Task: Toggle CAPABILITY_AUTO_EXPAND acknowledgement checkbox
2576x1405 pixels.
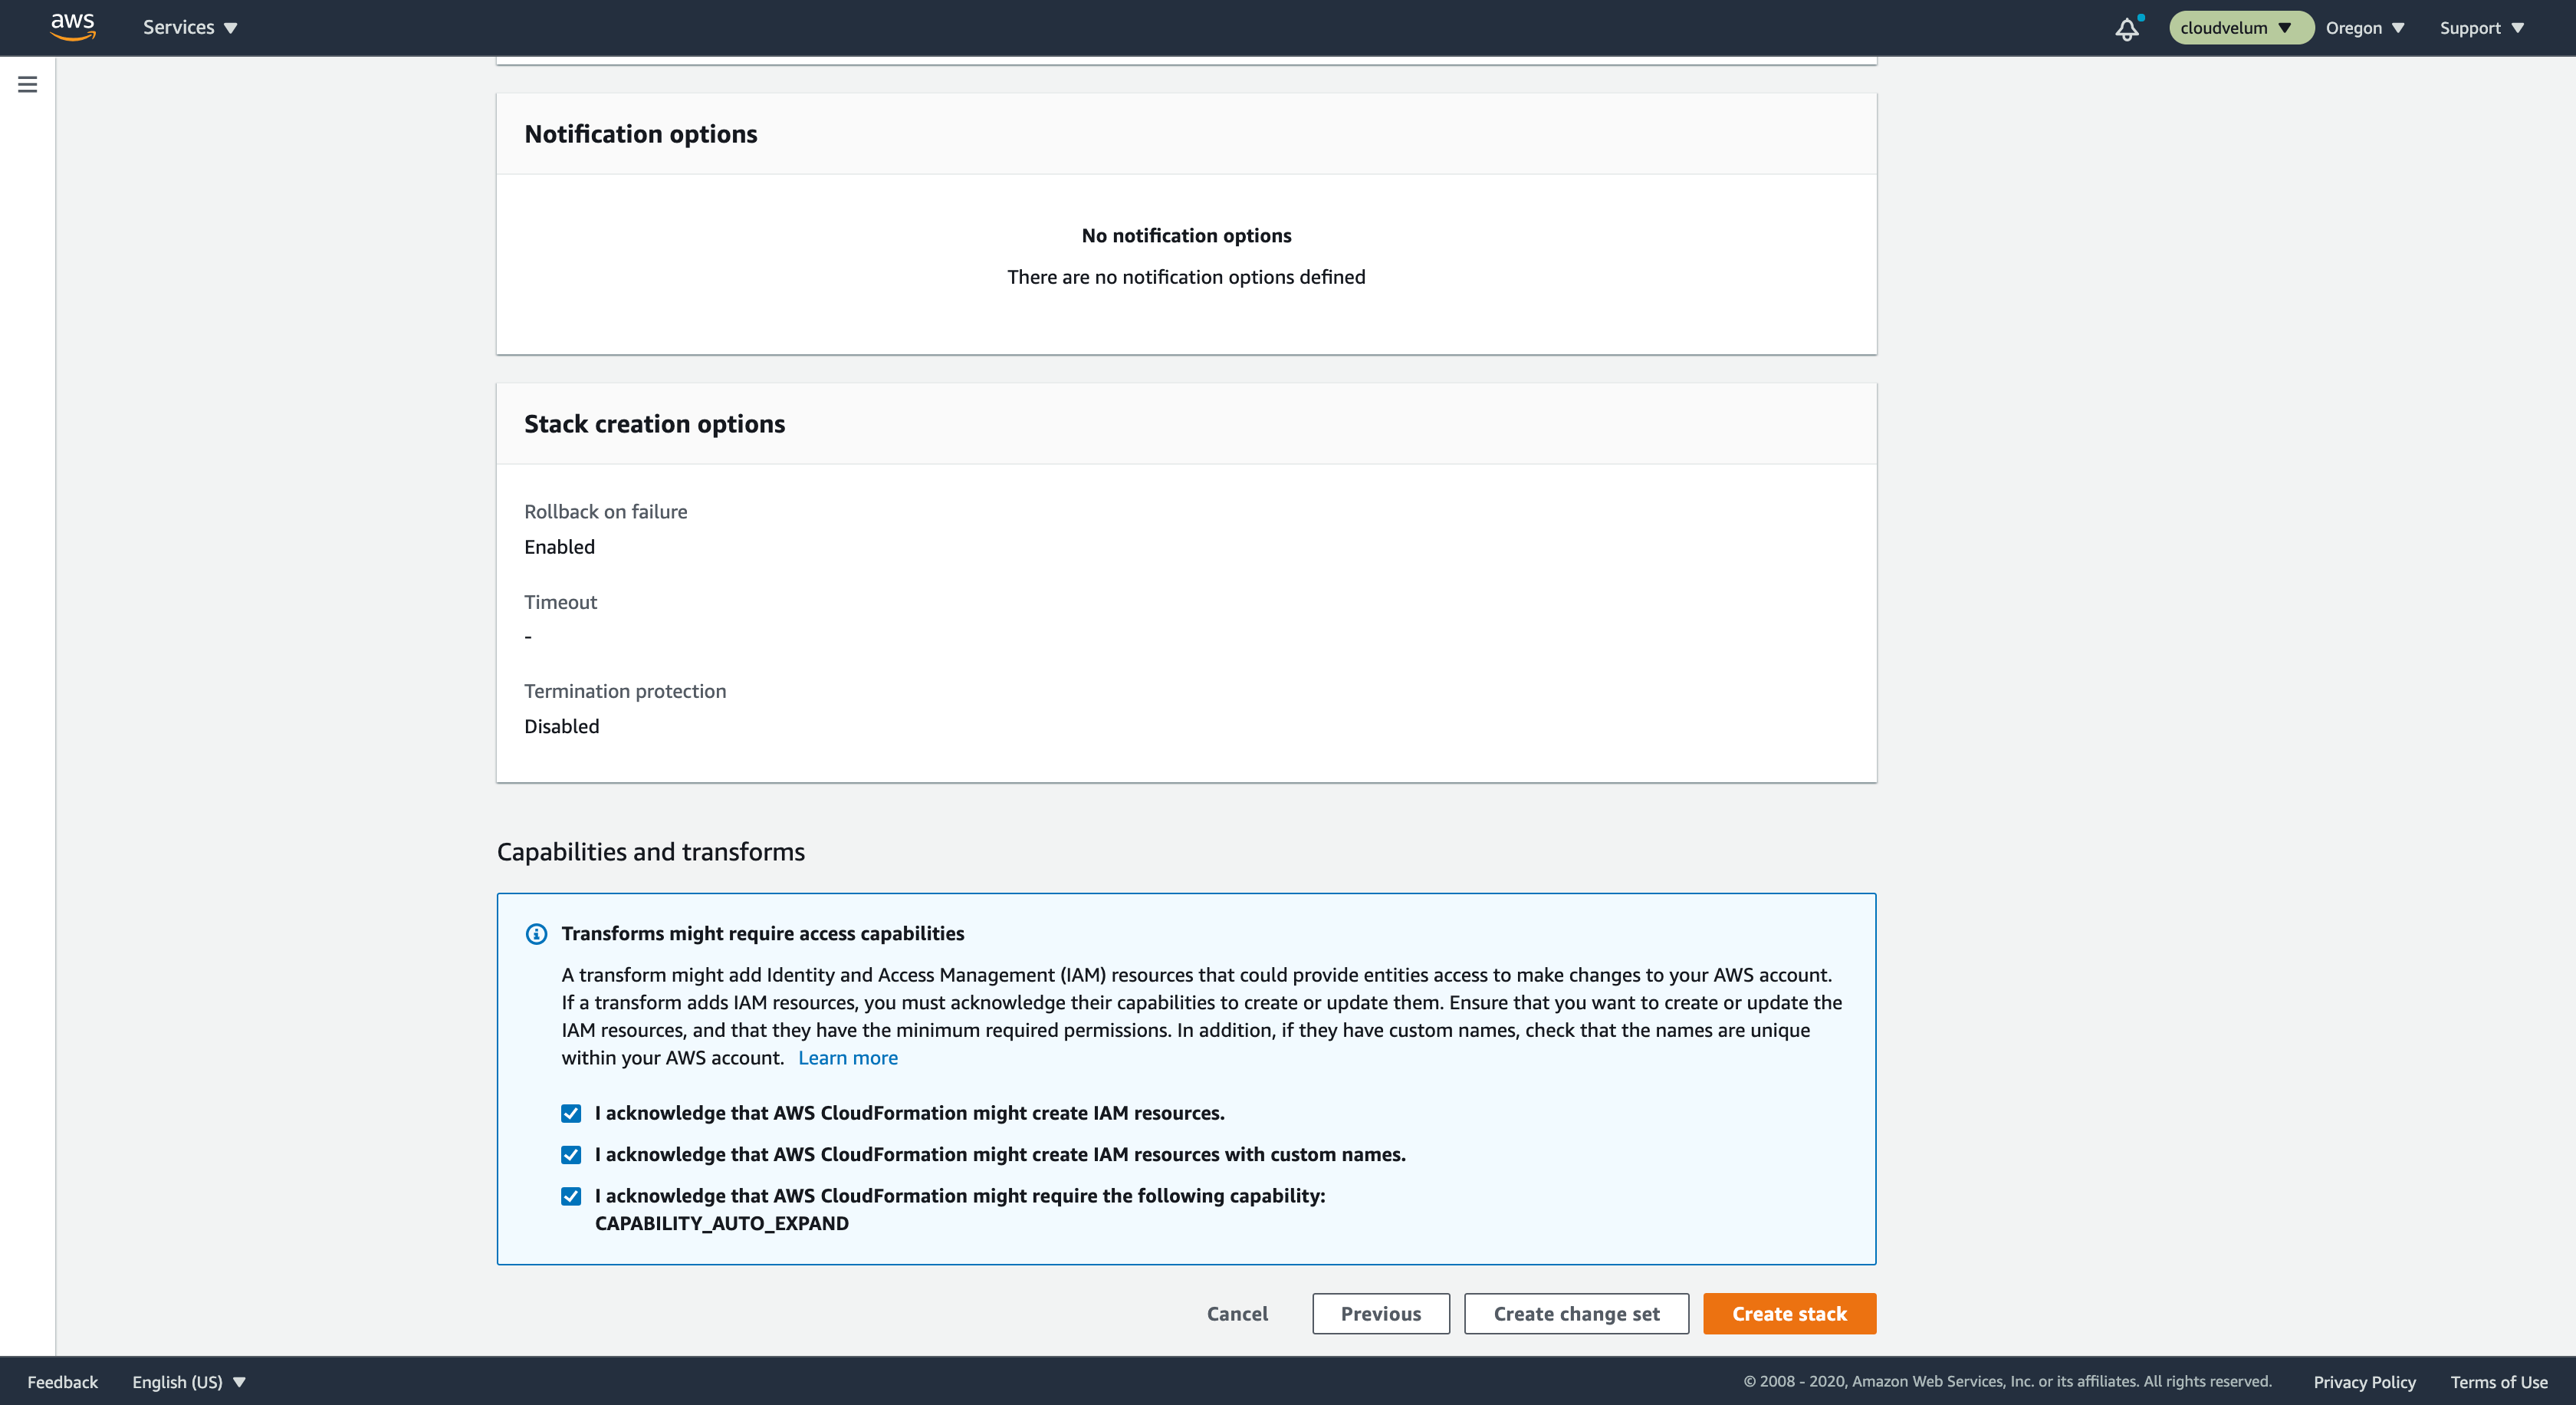Action: (570, 1196)
